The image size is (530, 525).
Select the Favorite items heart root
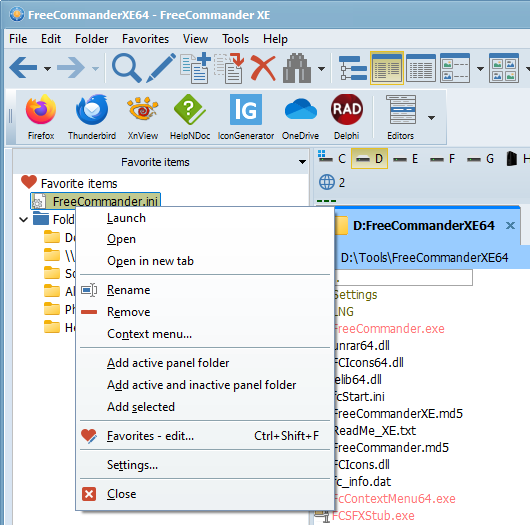(69, 183)
